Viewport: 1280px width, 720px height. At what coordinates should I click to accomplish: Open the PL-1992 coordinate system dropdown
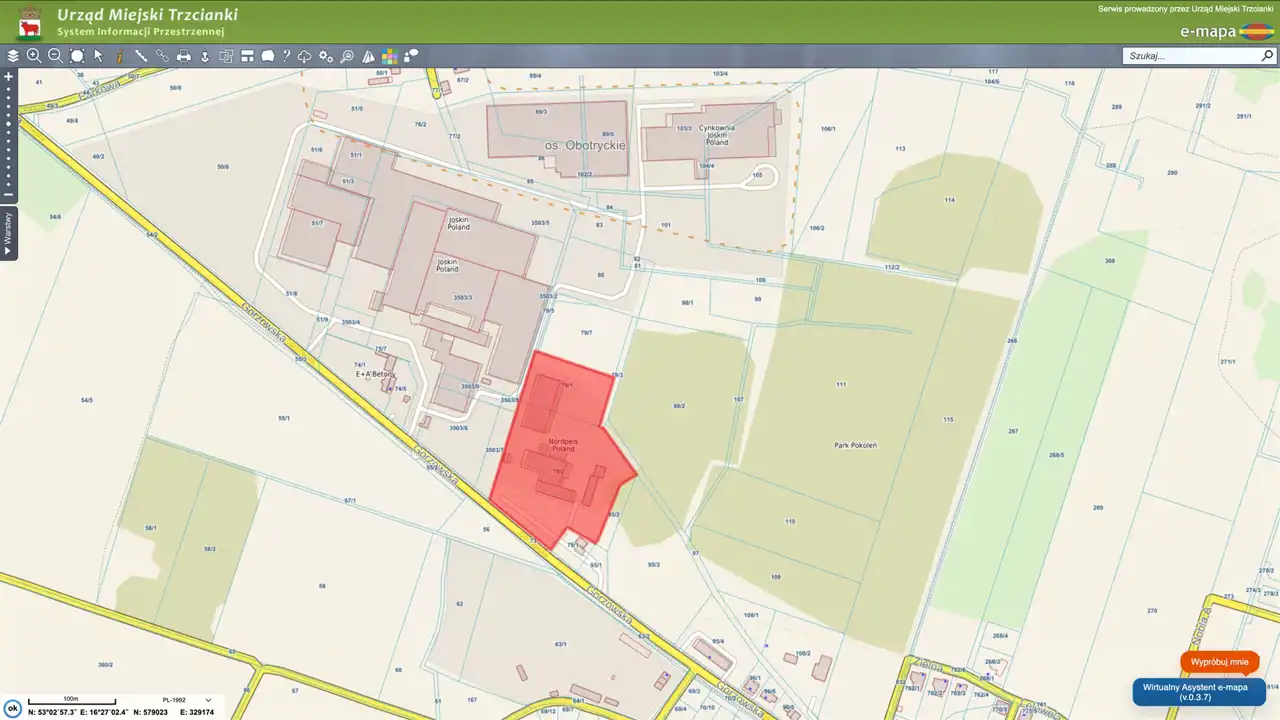point(208,700)
